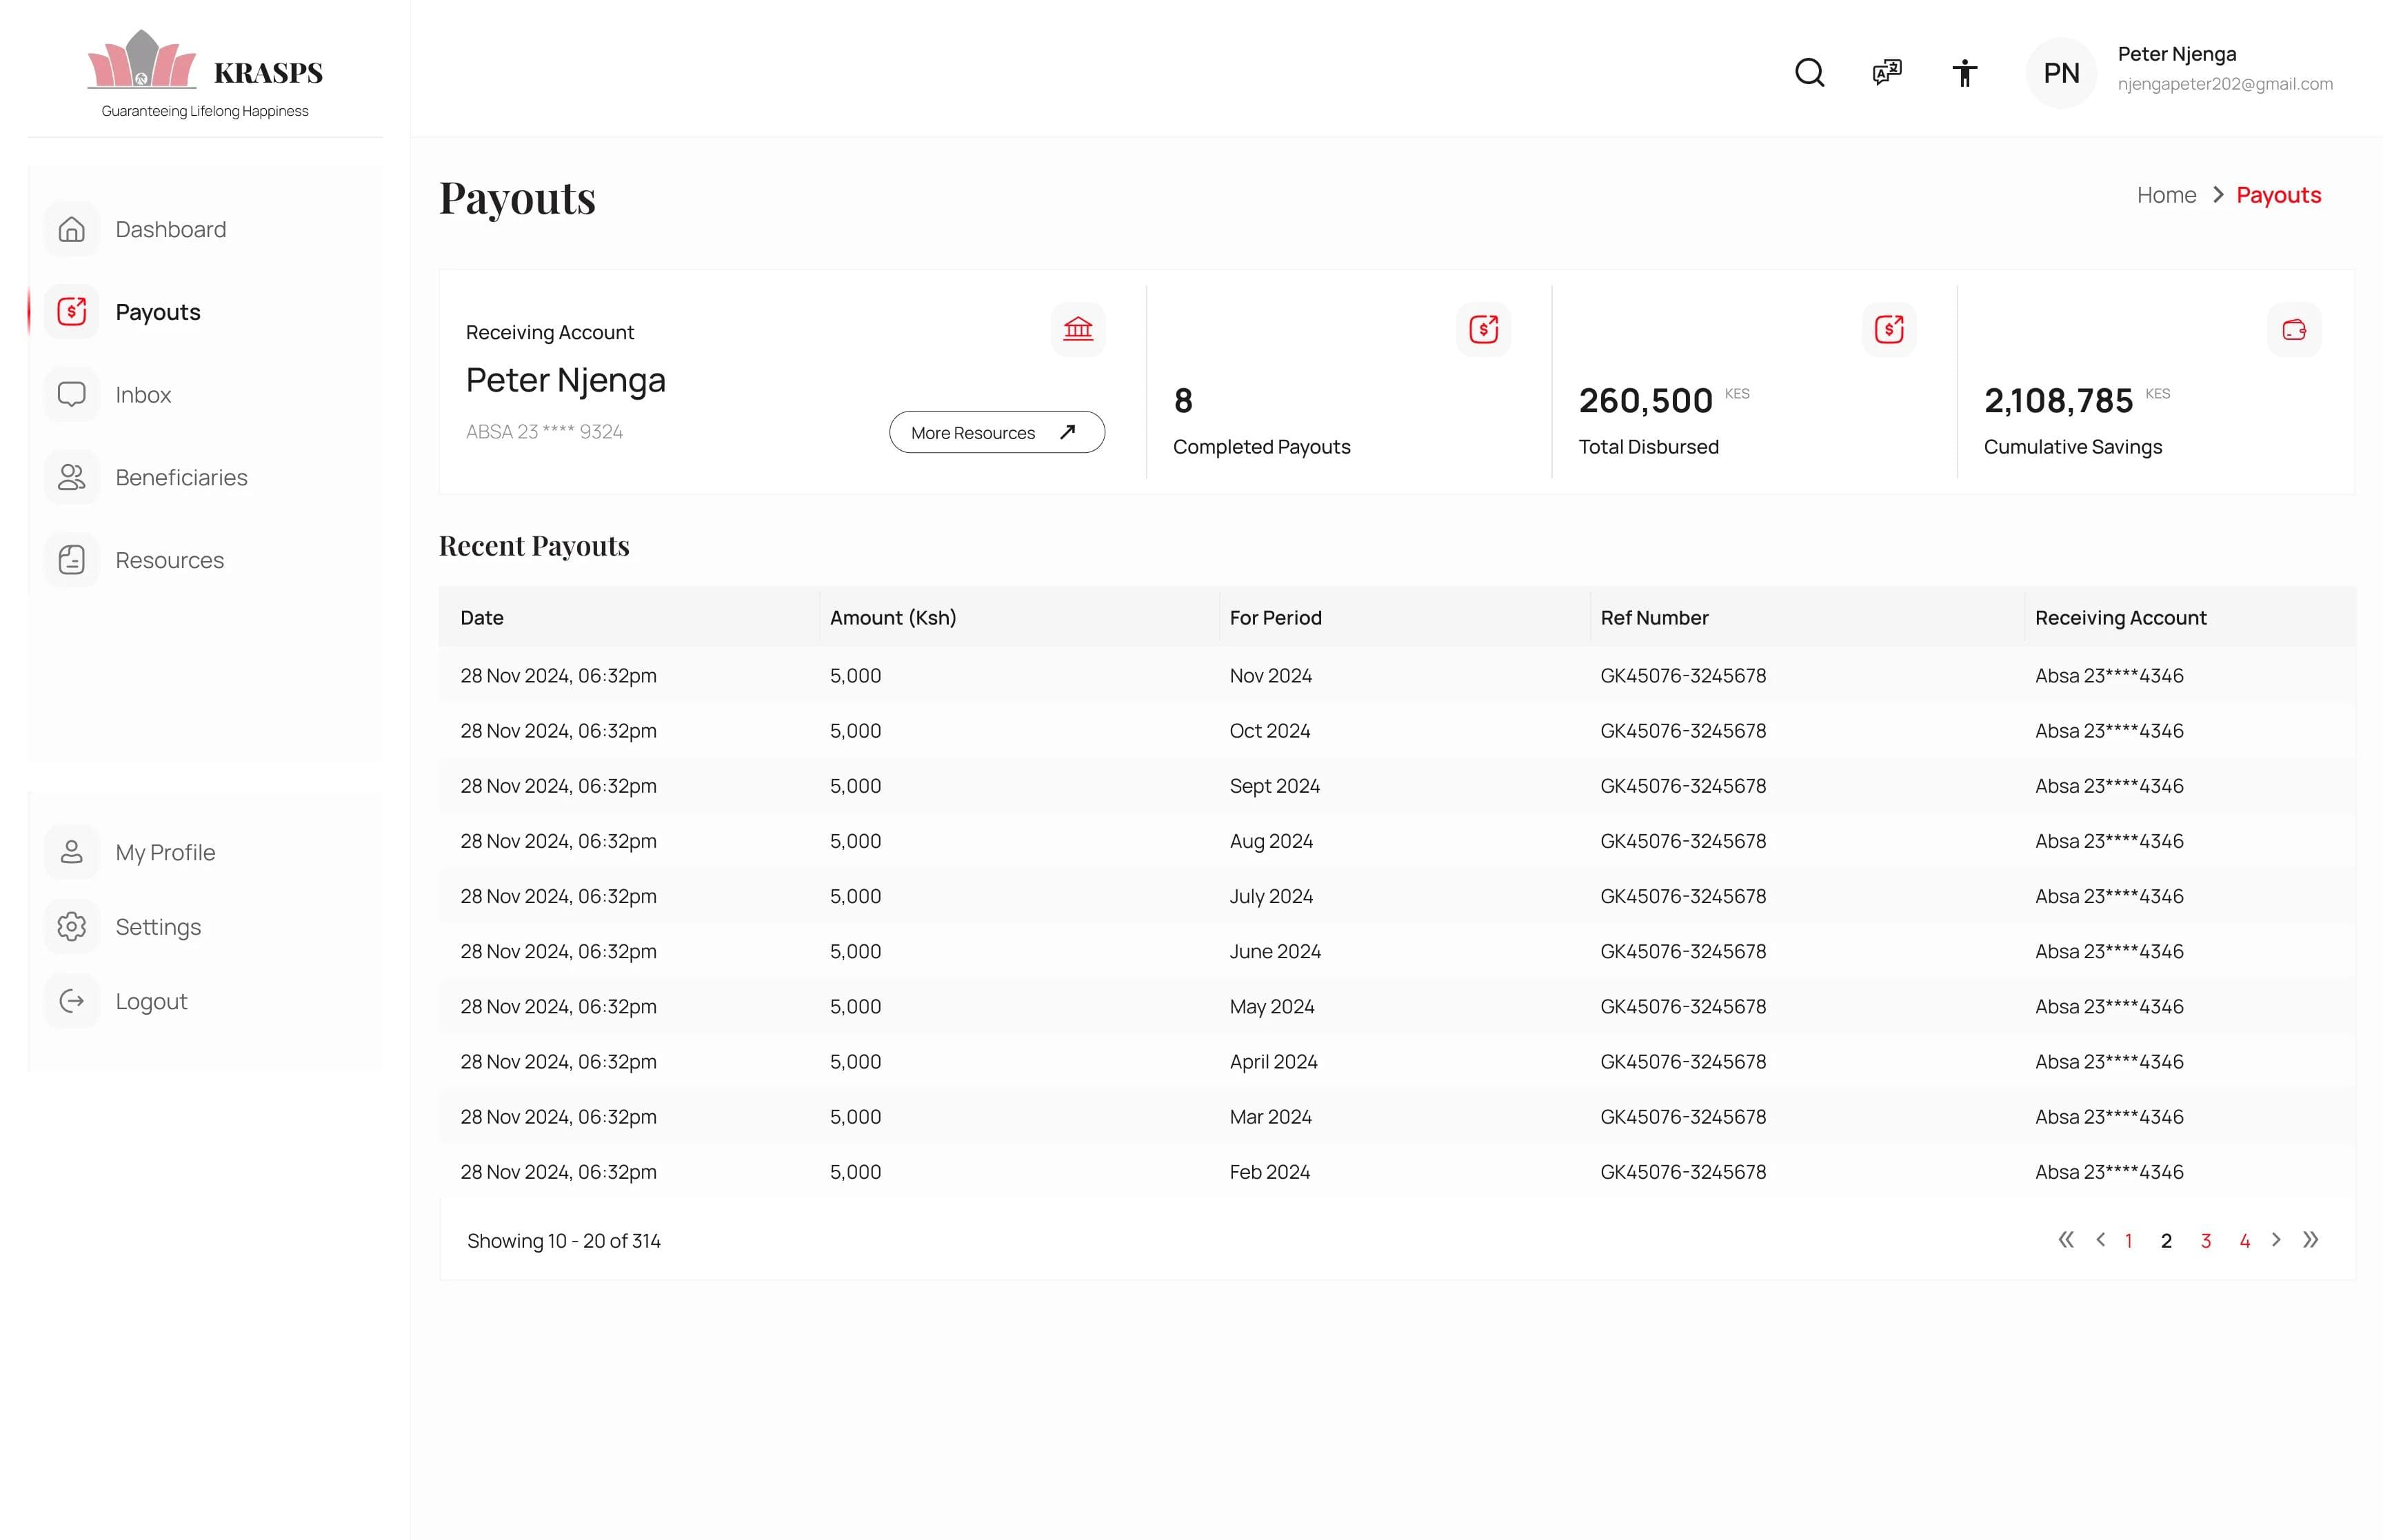Screen dimensions: 2383x1540
Task: Open Settings from the sidebar gear icon
Action: tap(158, 927)
